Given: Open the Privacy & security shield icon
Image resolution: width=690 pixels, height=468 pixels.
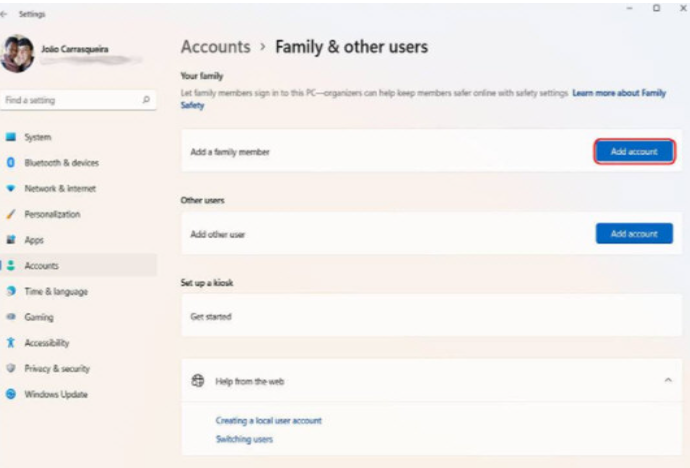Looking at the screenshot, I should pos(11,368).
